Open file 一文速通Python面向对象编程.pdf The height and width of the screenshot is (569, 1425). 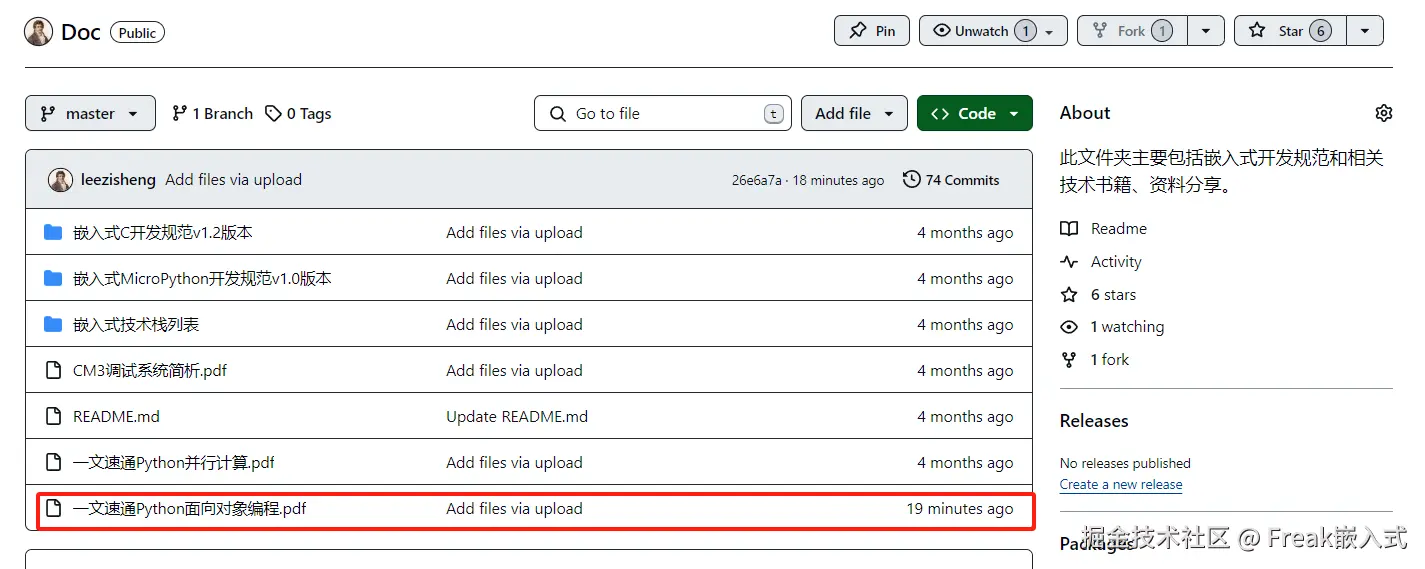click(190, 509)
